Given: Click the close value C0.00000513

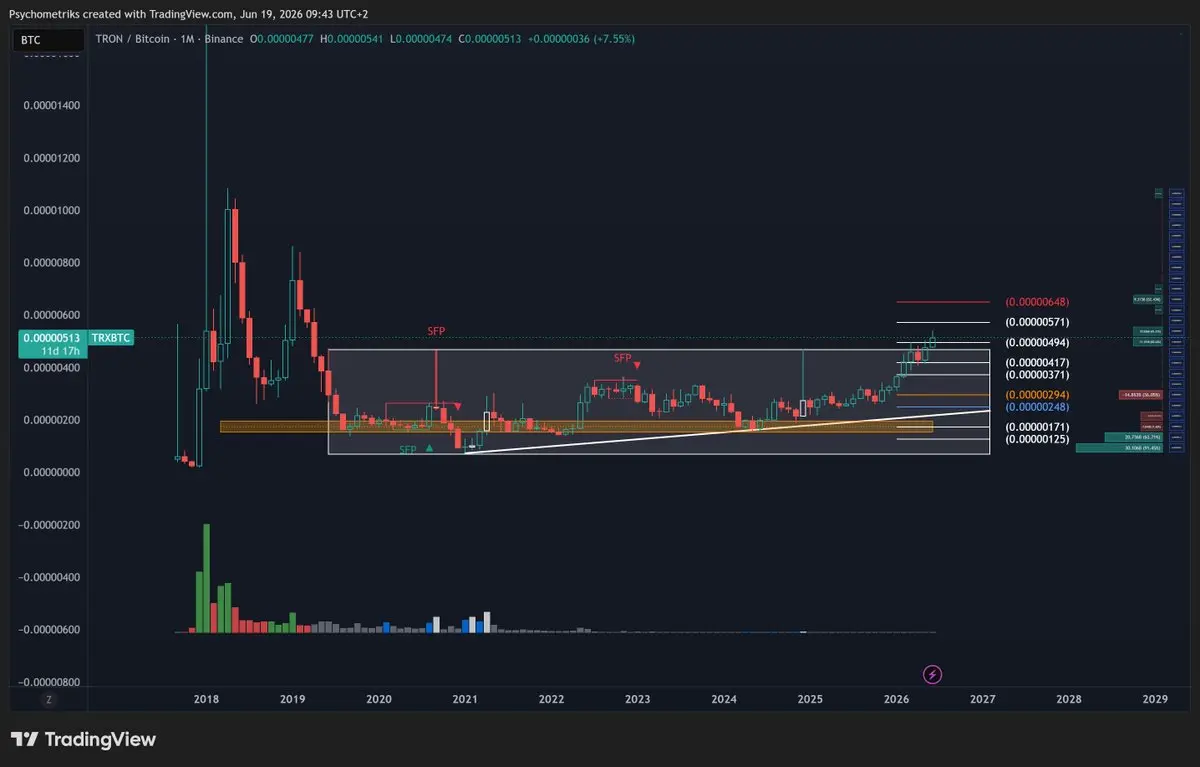Looking at the screenshot, I should click(490, 39).
